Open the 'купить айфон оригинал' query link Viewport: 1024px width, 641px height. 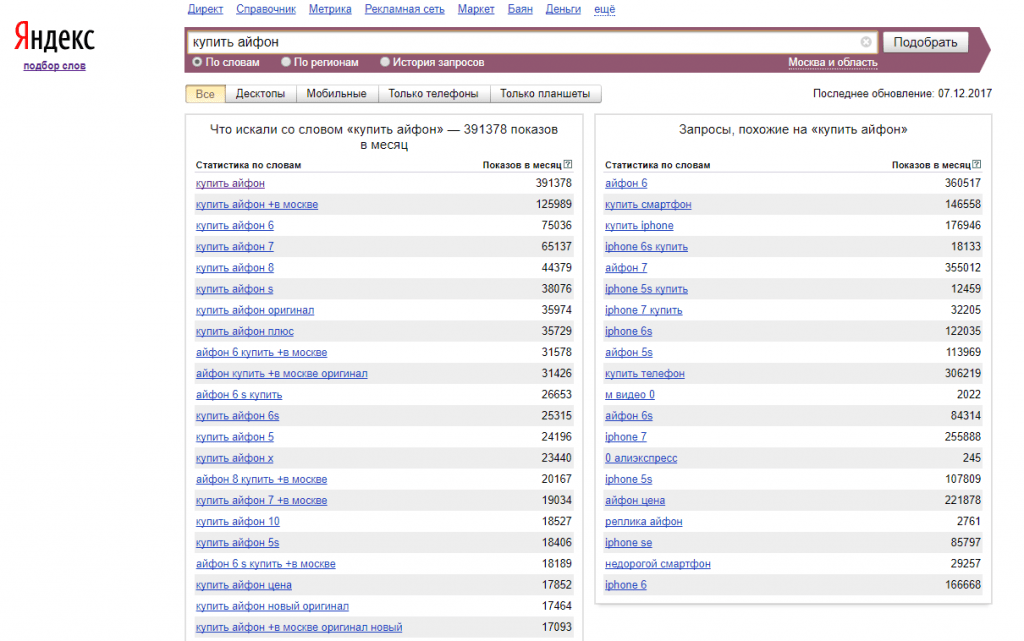255,310
